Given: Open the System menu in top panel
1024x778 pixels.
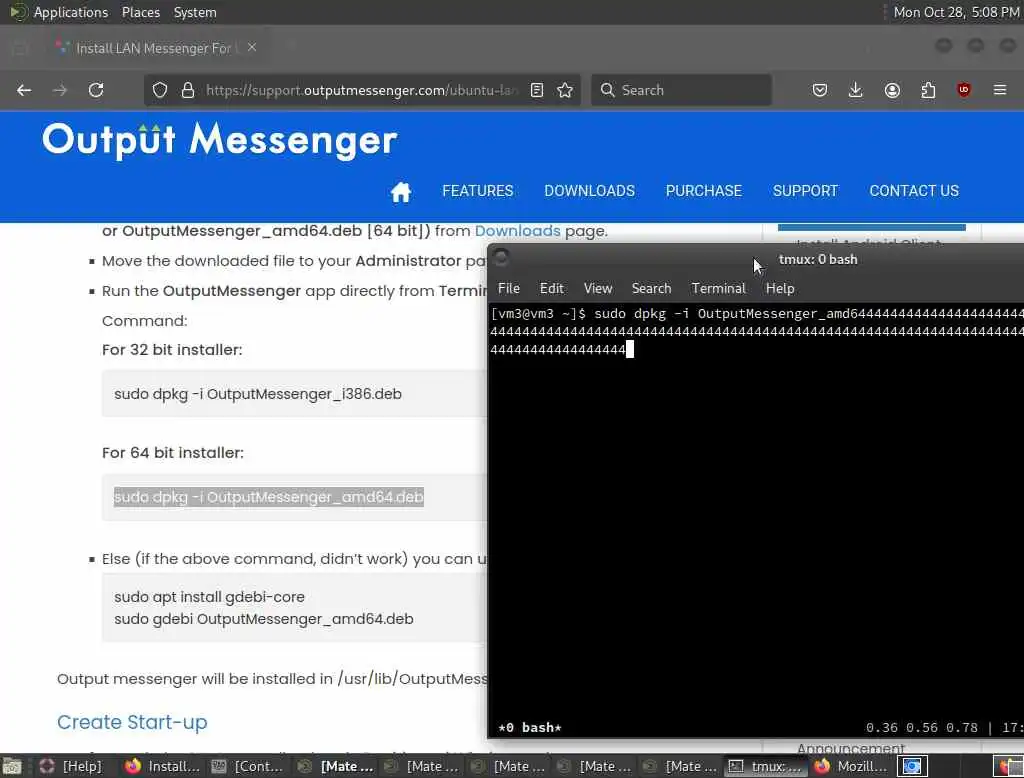Looking at the screenshot, I should pyautogui.click(x=195, y=12).
